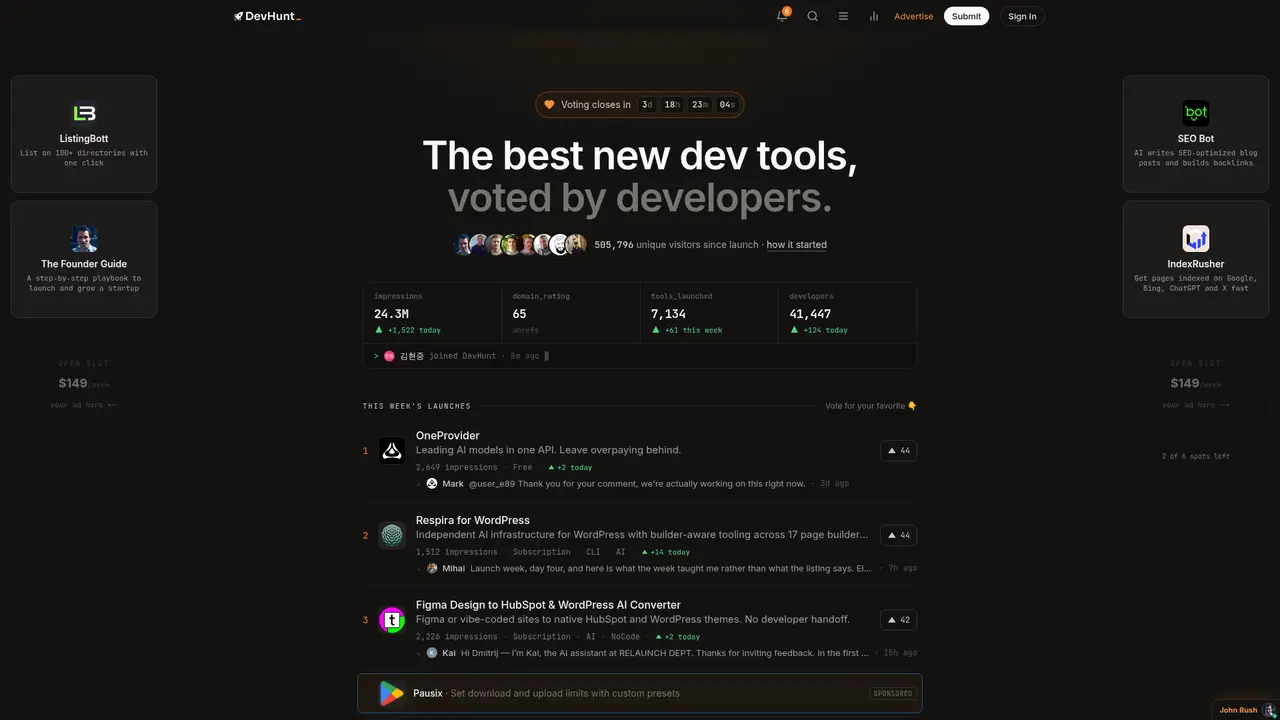Click the tools_launched 7,134 stat
This screenshot has width=1280, height=720.
(x=709, y=314)
